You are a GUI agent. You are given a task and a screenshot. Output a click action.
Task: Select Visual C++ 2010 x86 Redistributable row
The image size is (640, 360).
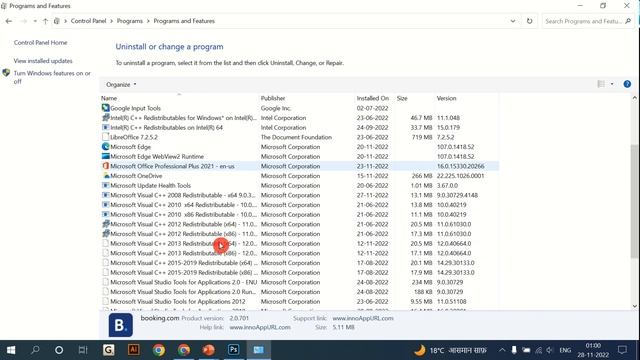[300, 215]
